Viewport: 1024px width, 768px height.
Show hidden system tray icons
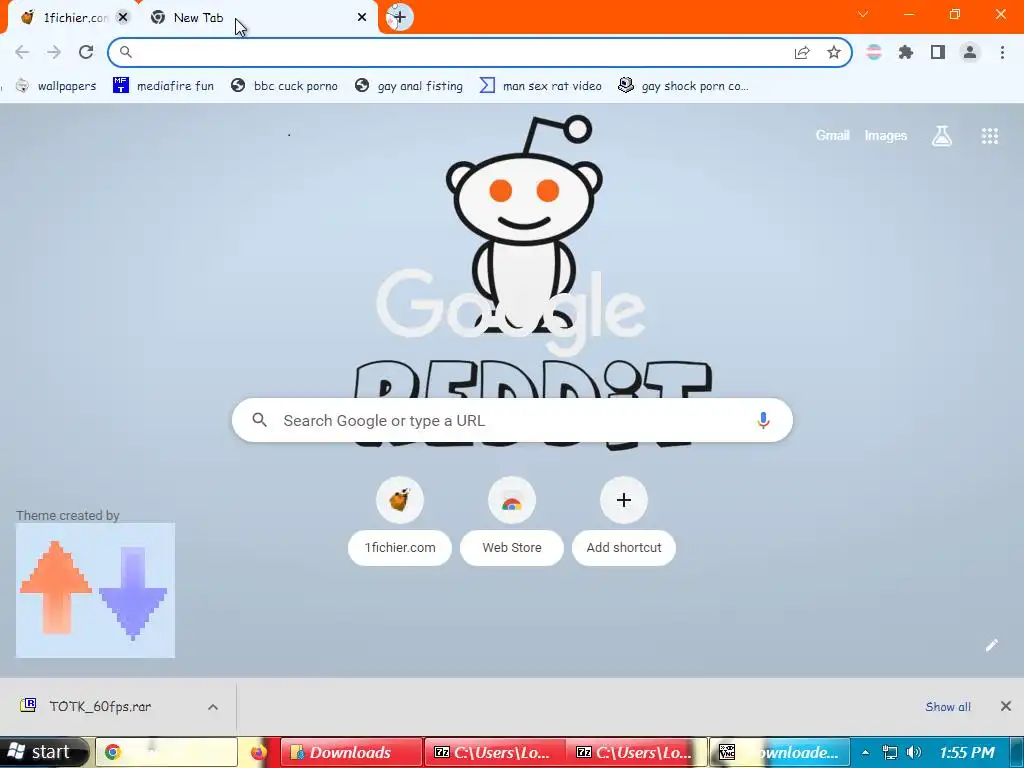pyautogui.click(x=866, y=752)
